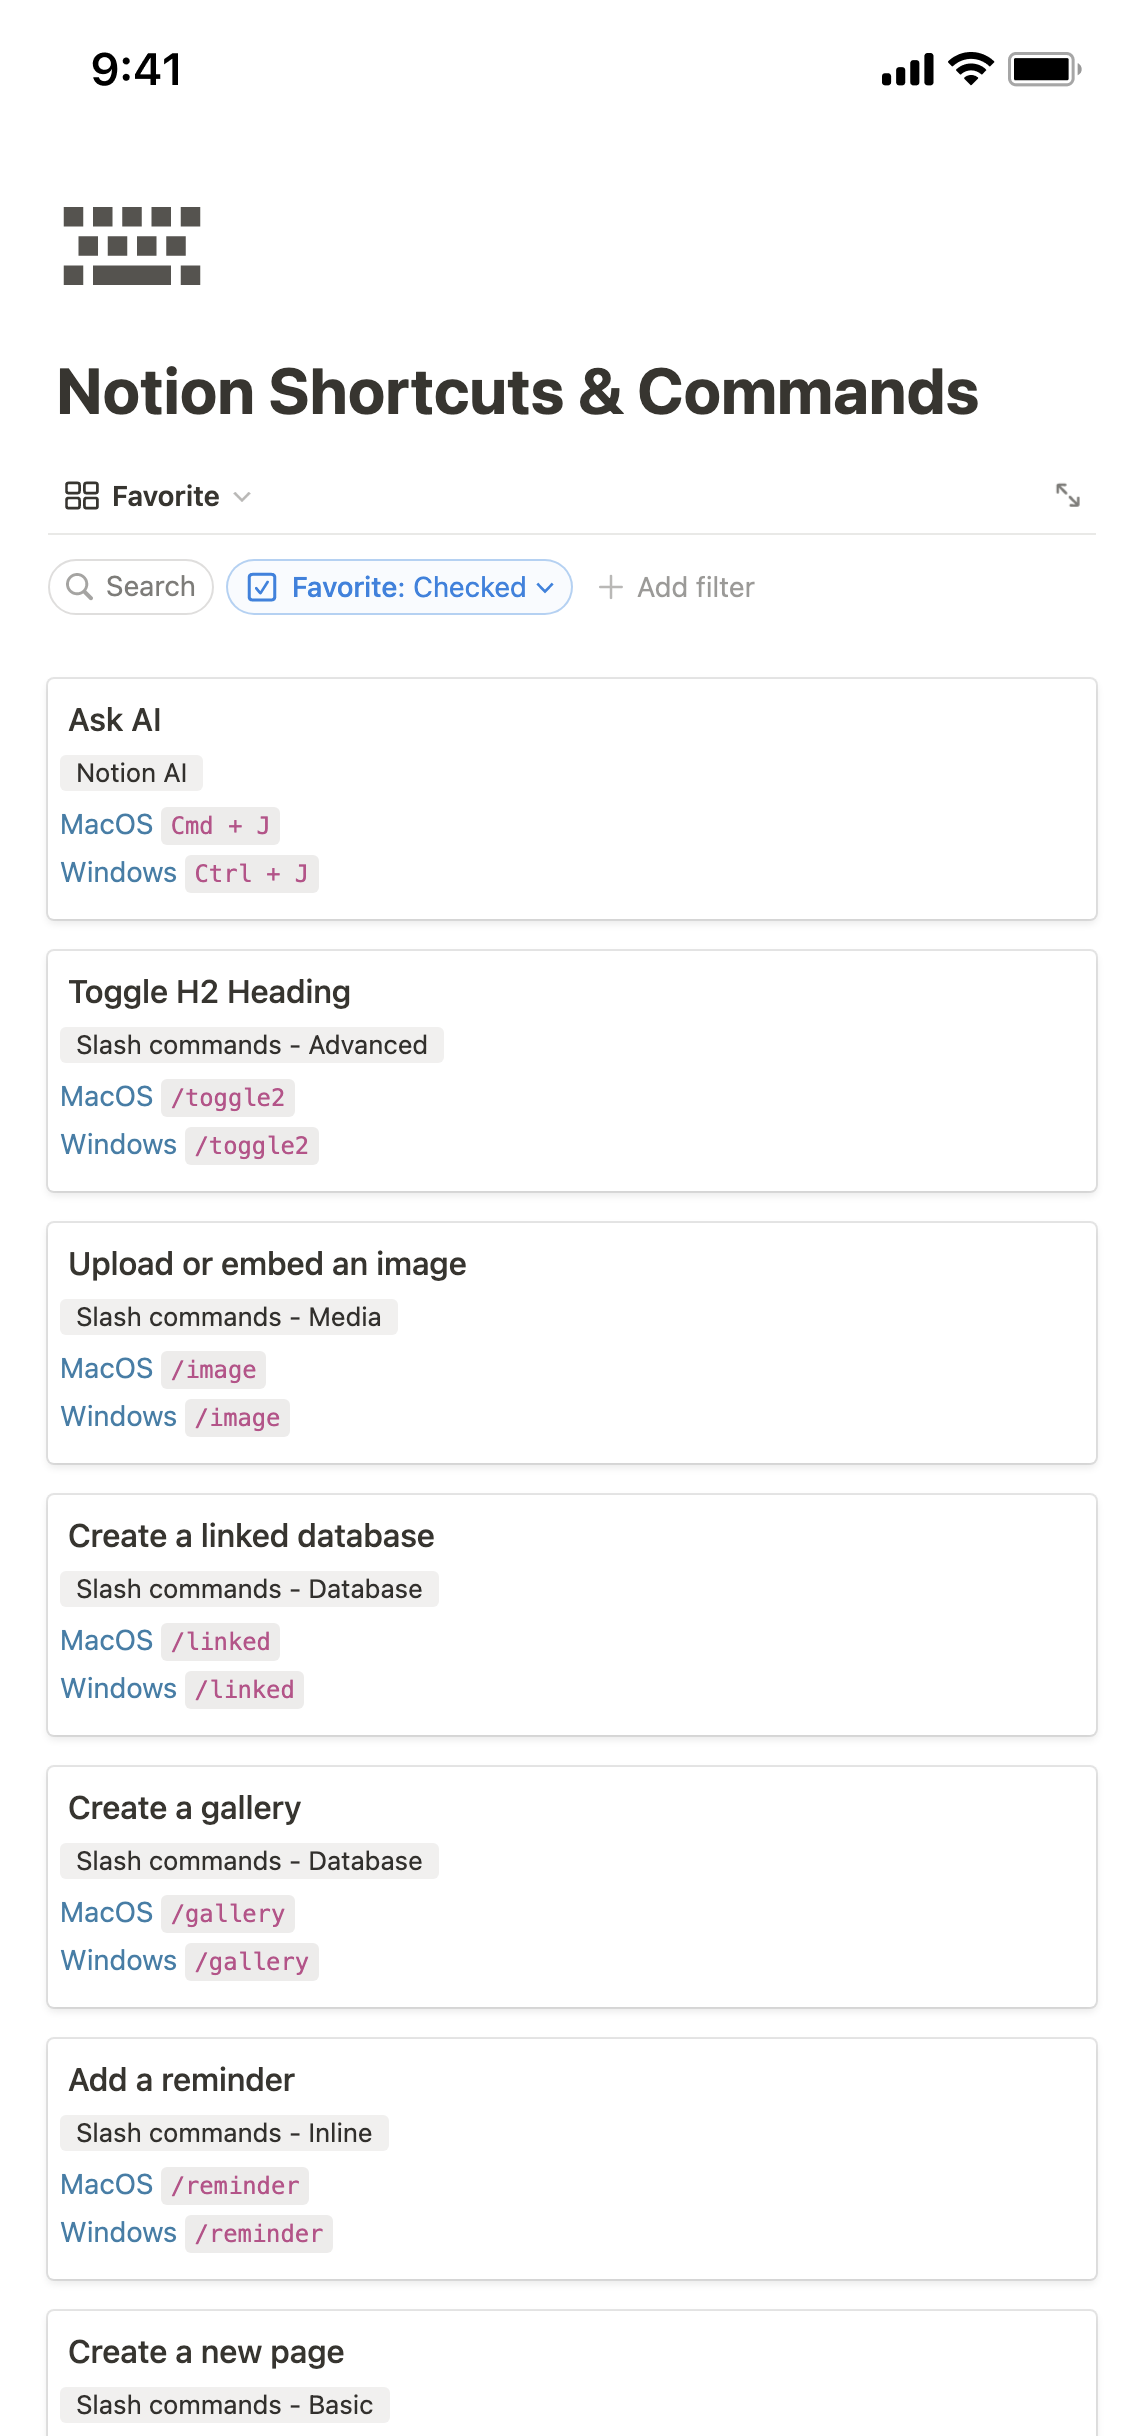Tap the gallery view icon beside Favorite
This screenshot has height=2436, width=1125.
point(81,496)
